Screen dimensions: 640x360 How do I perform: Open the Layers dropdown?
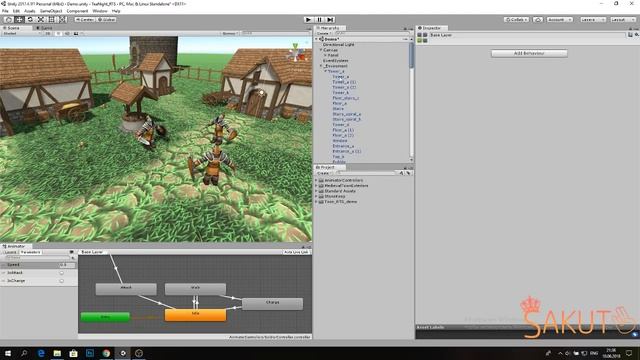pos(592,20)
